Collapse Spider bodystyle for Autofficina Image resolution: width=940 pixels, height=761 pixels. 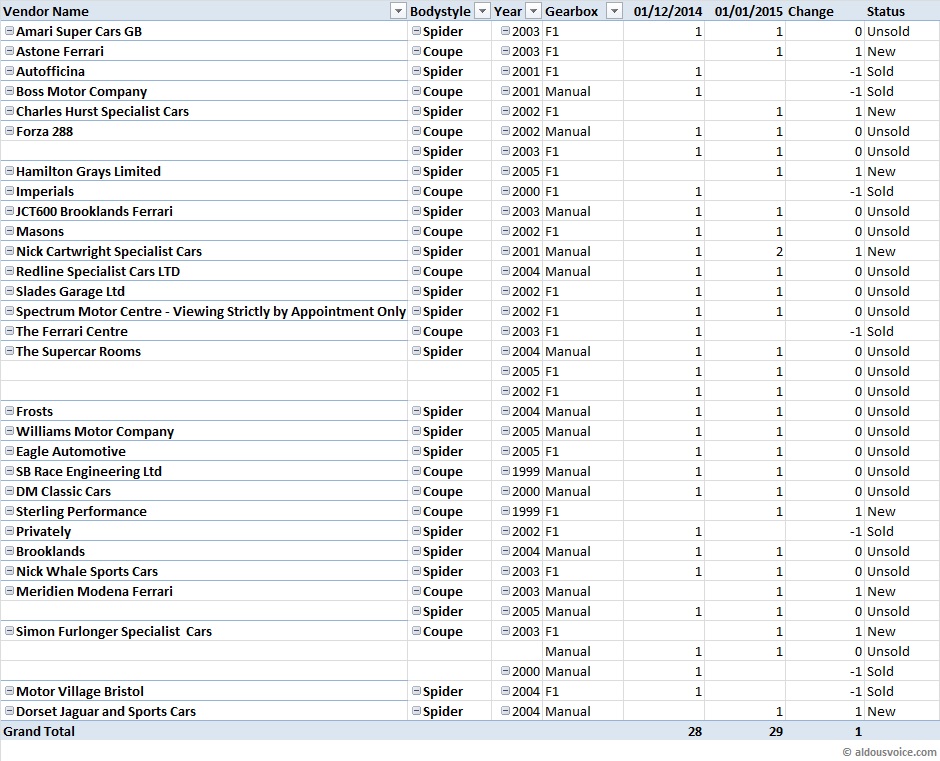click(416, 71)
